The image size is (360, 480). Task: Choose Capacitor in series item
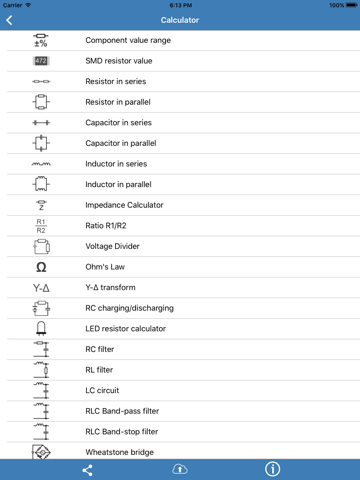pyautogui.click(x=183, y=123)
